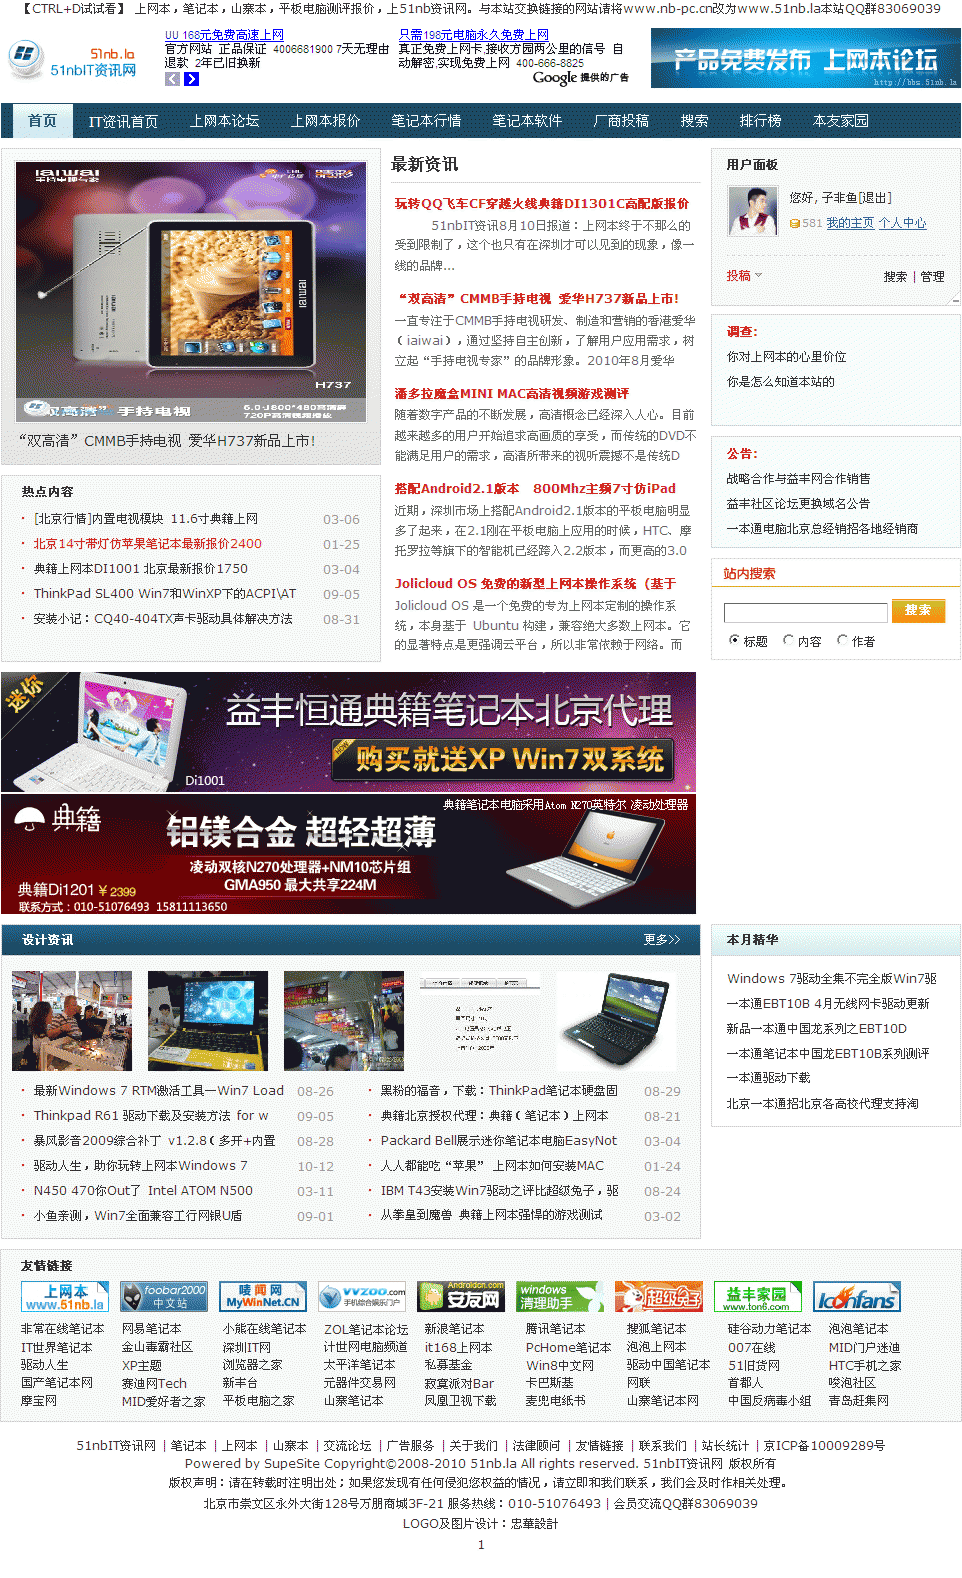This screenshot has width=962, height=1578.
Task: Open 典籍上网本DI1001 北京最新报价1750
Action: point(141,569)
